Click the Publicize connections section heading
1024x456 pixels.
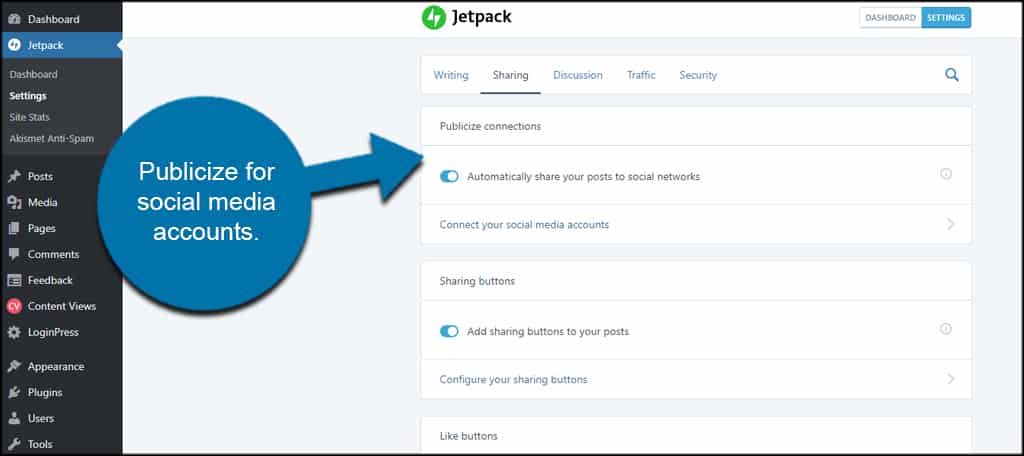[490, 126]
